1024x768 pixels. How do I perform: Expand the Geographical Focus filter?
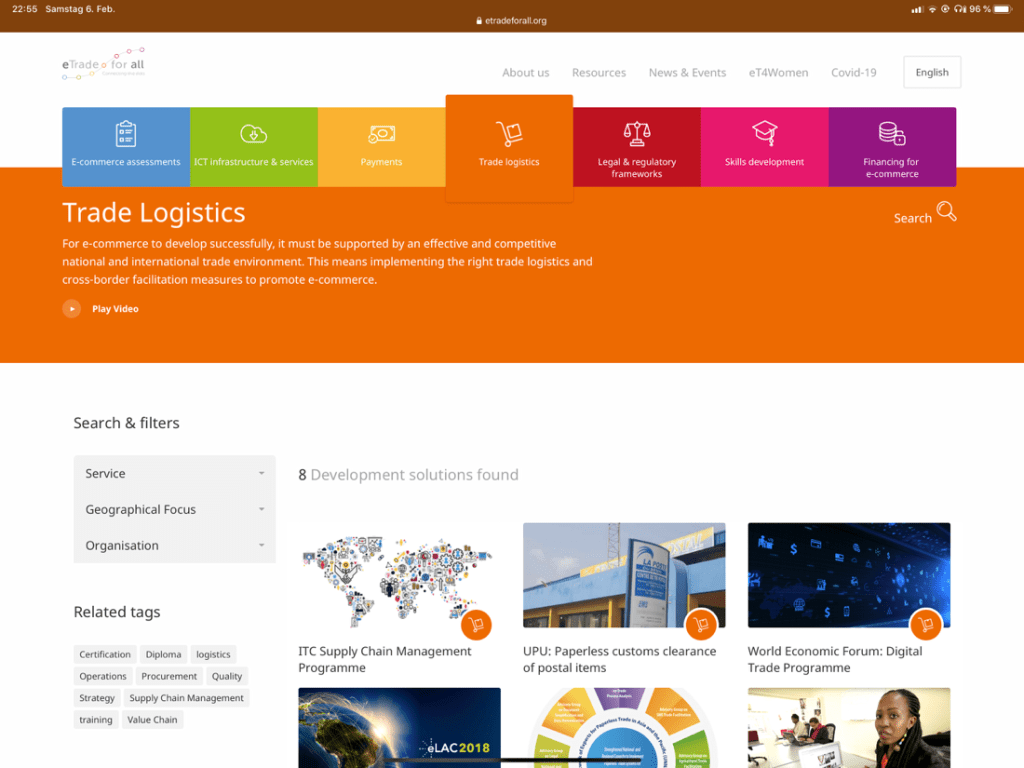tap(174, 510)
